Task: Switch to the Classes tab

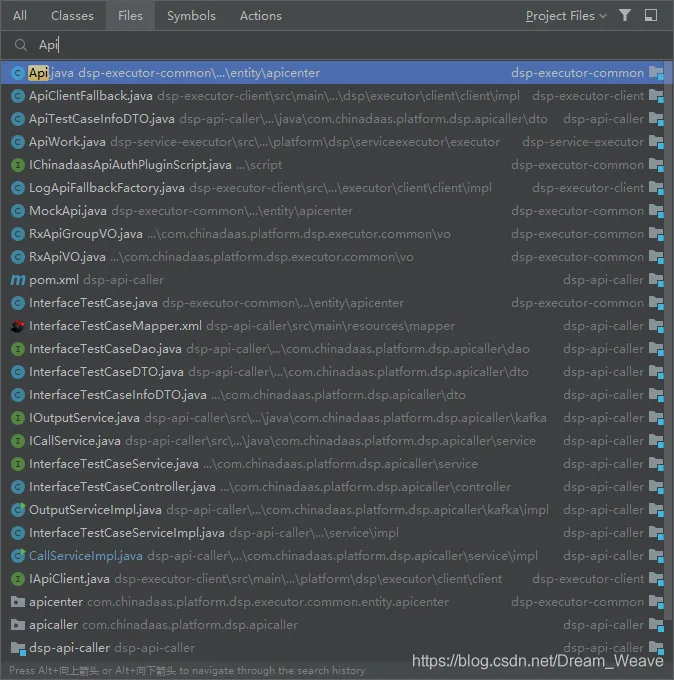Action: click(x=72, y=16)
